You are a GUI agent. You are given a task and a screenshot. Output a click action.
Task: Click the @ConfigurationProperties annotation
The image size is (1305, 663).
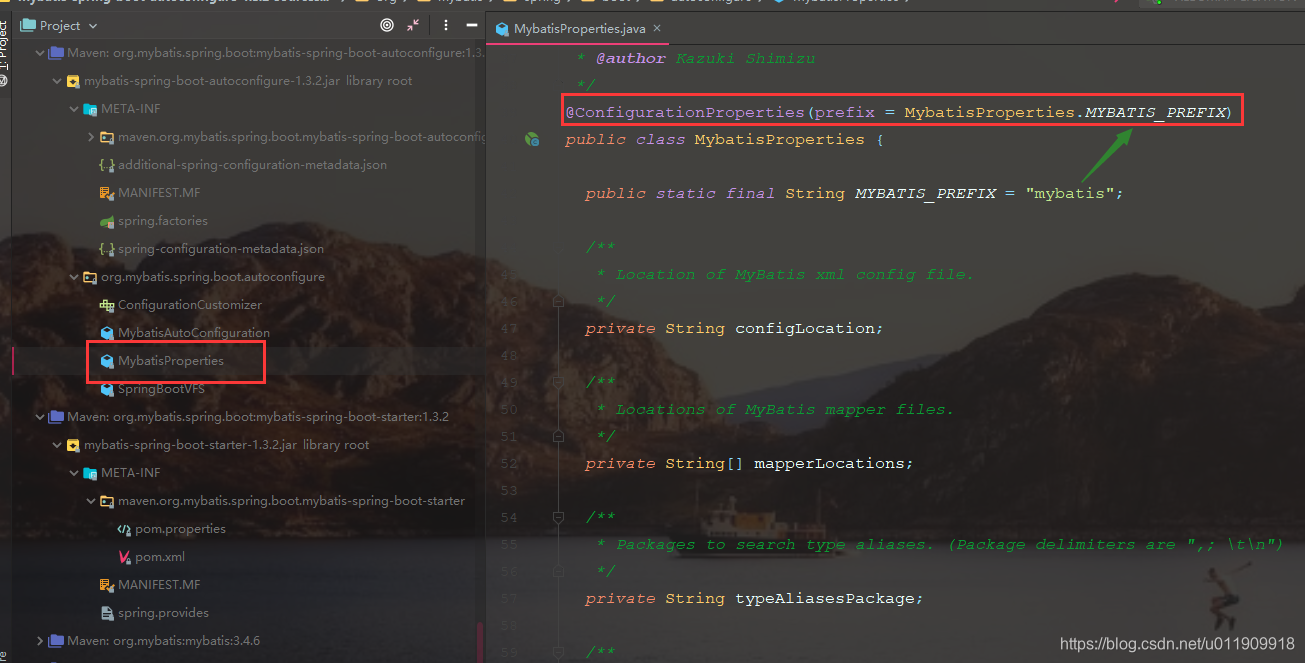[x=685, y=112]
